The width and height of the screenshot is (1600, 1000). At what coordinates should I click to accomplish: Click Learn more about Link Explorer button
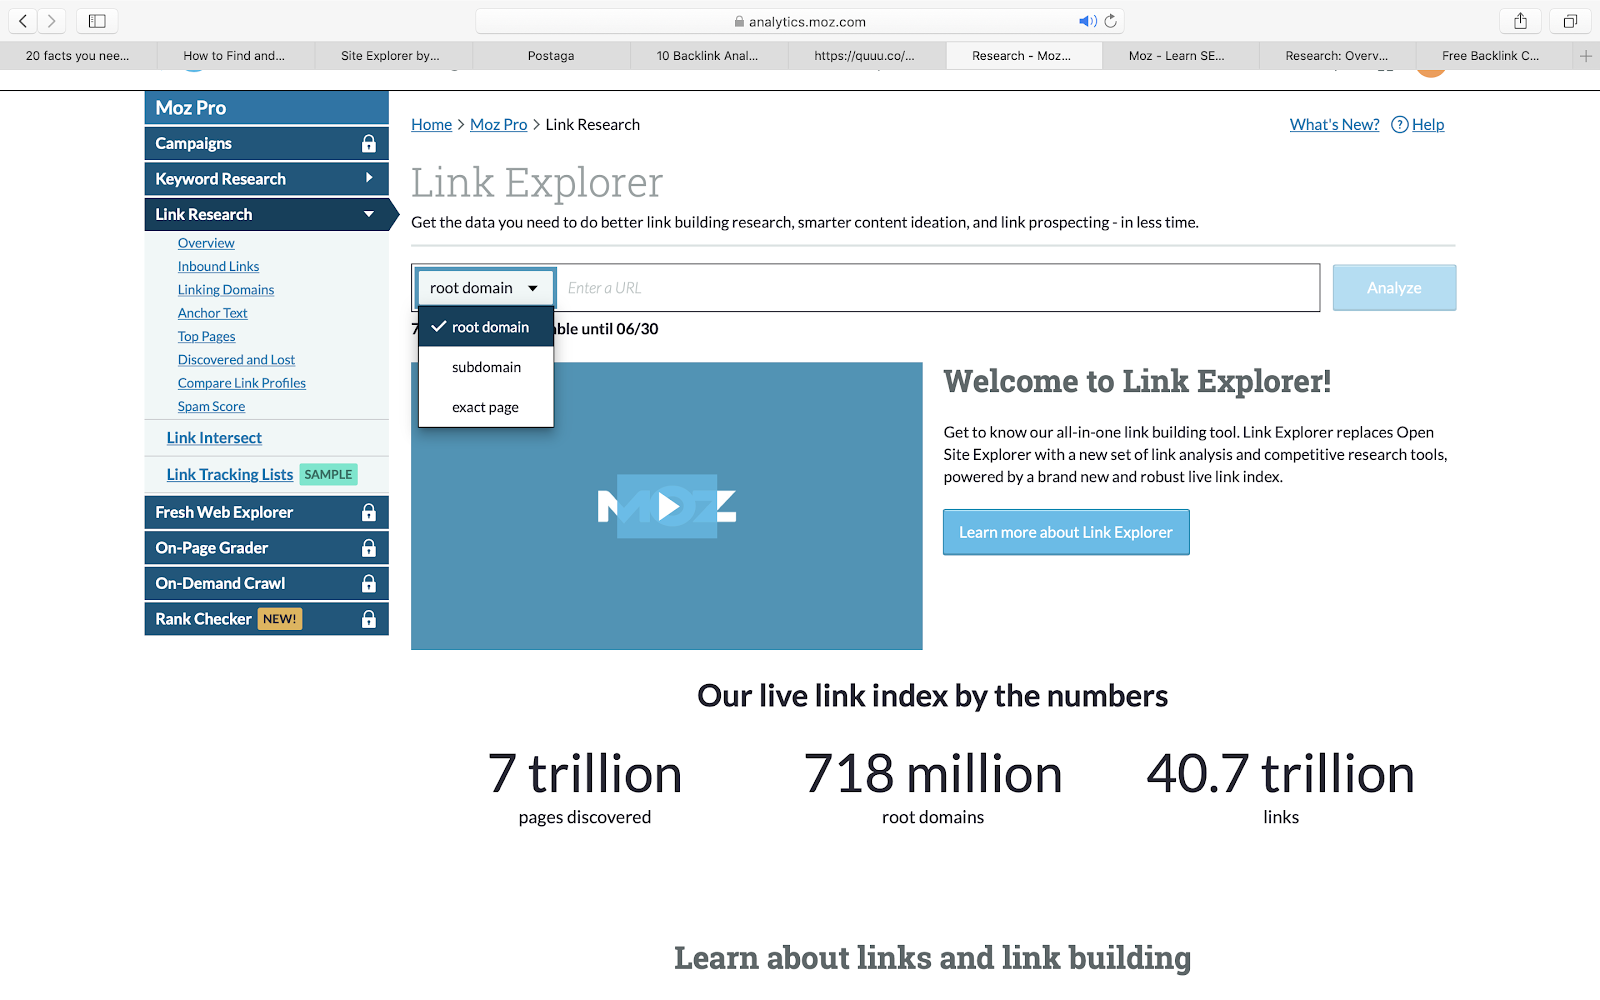point(1066,532)
